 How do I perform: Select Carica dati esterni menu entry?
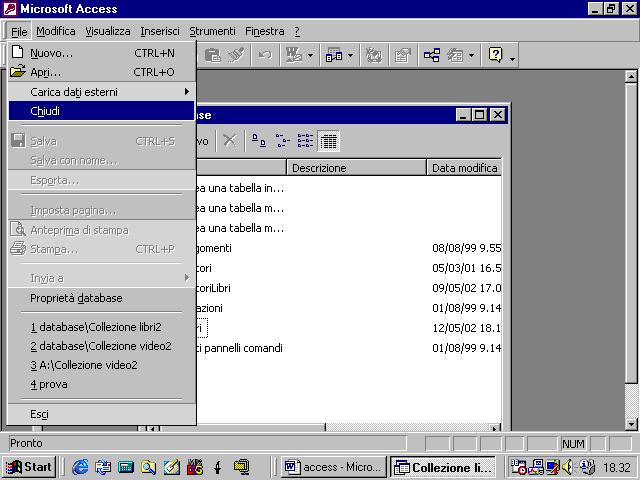[x=101, y=92]
